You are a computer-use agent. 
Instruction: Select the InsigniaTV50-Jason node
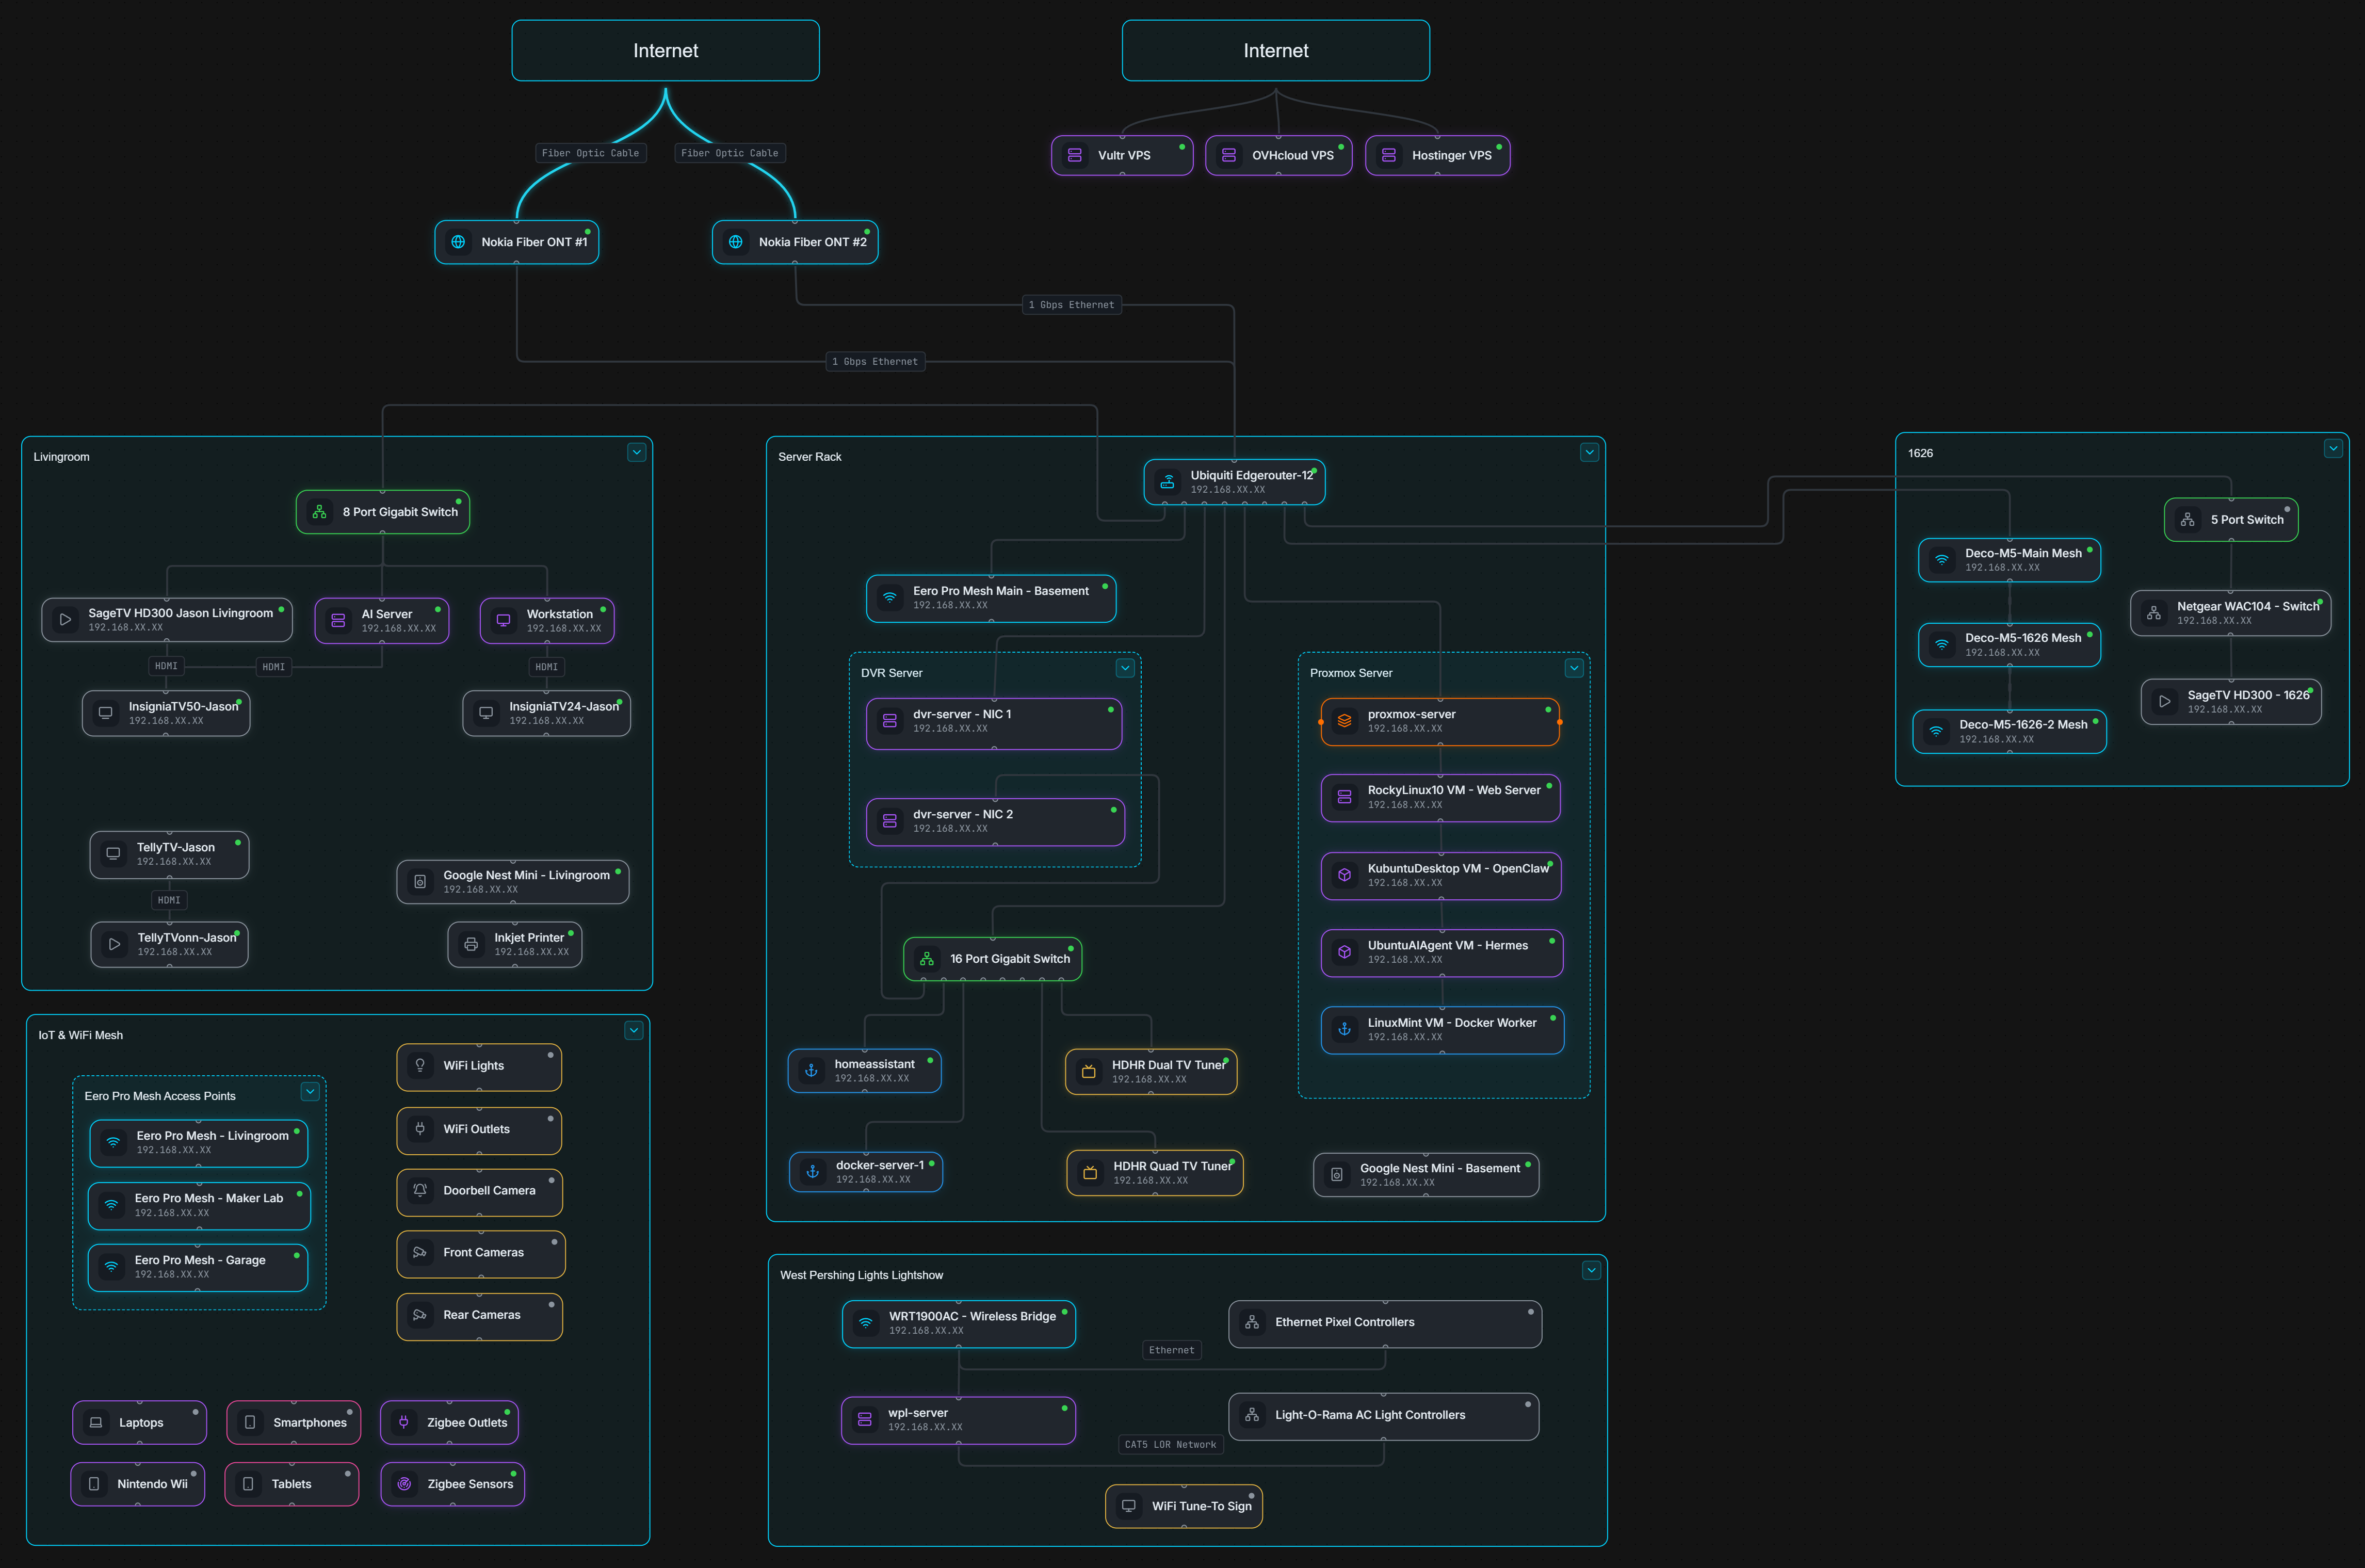pyautogui.click(x=166, y=714)
